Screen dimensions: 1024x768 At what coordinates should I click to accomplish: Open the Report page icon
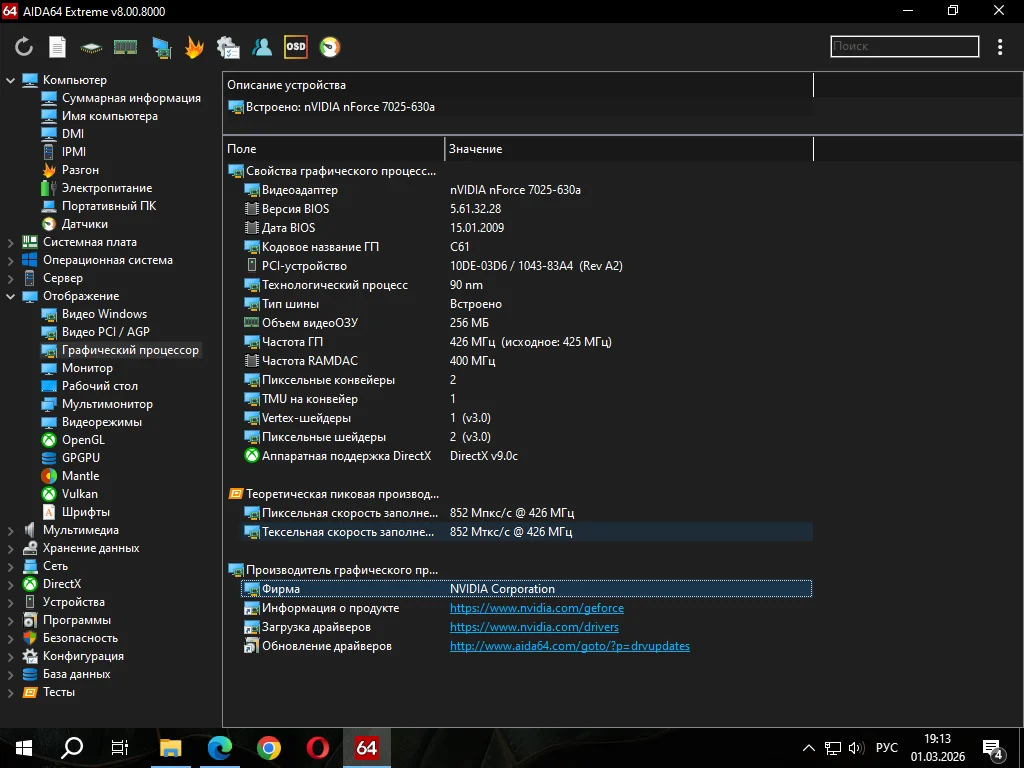click(58, 47)
